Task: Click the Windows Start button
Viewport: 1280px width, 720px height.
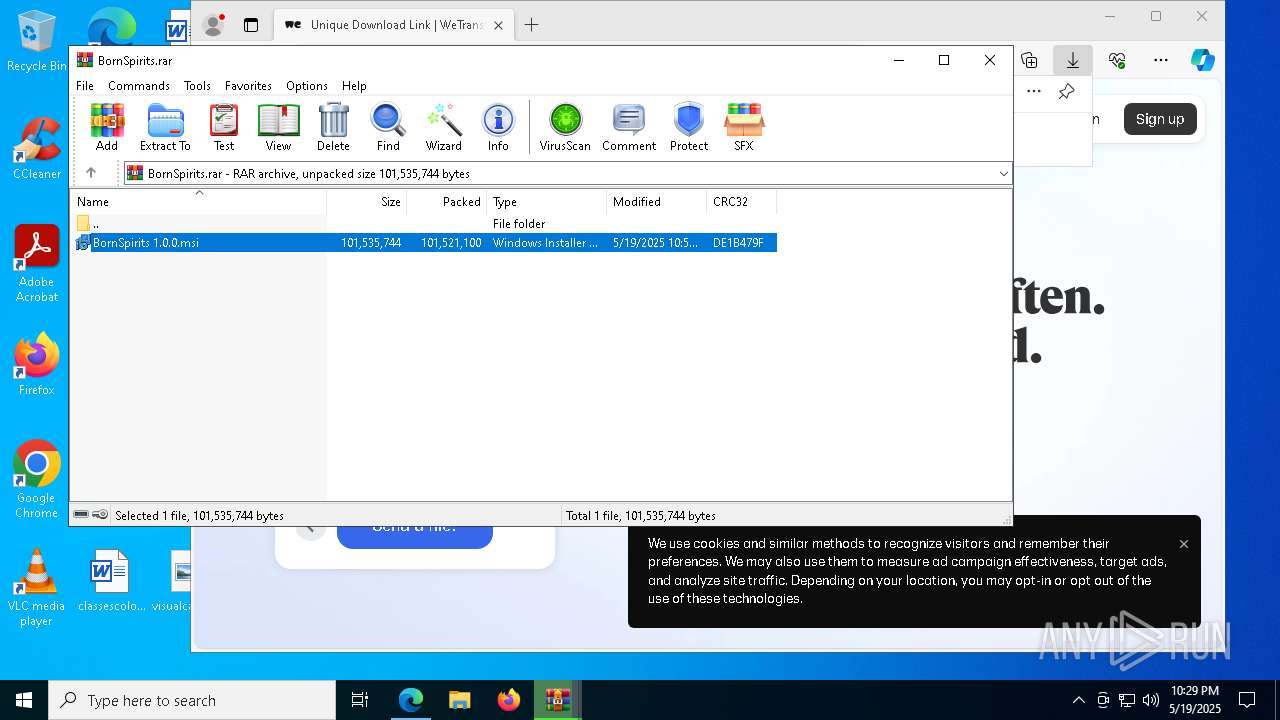Action: point(24,700)
